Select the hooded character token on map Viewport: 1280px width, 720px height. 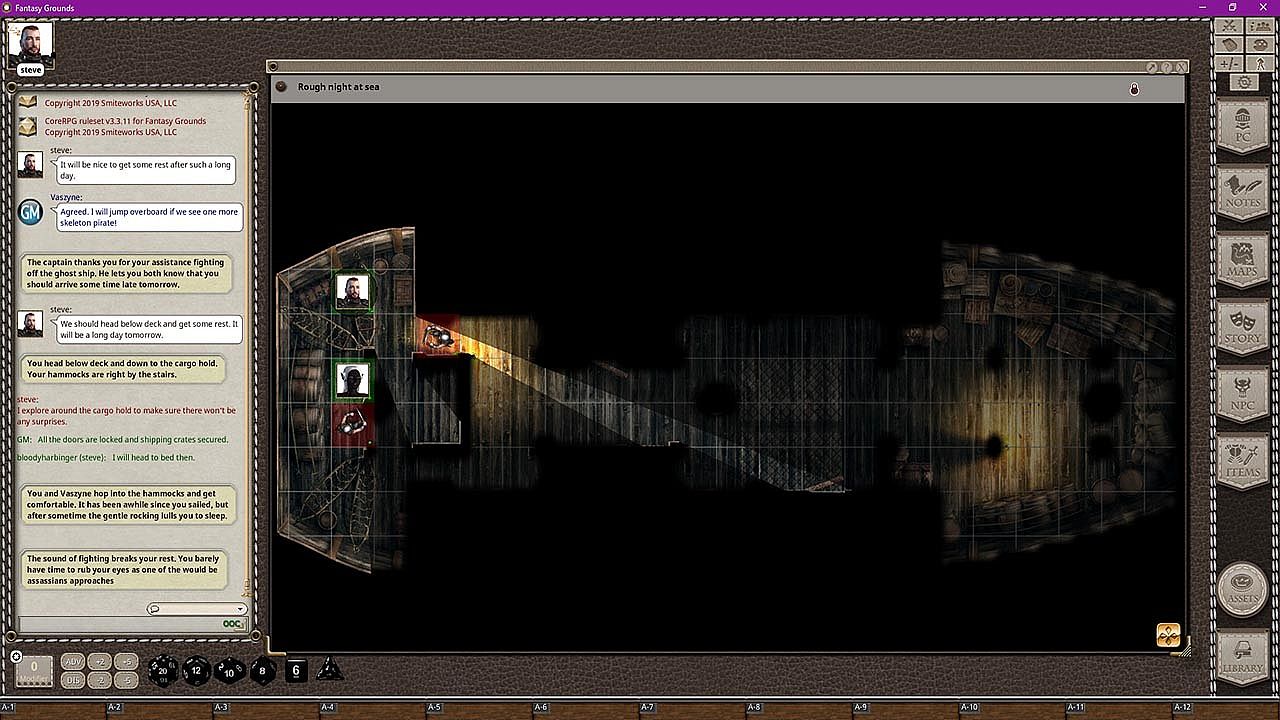[x=352, y=380]
